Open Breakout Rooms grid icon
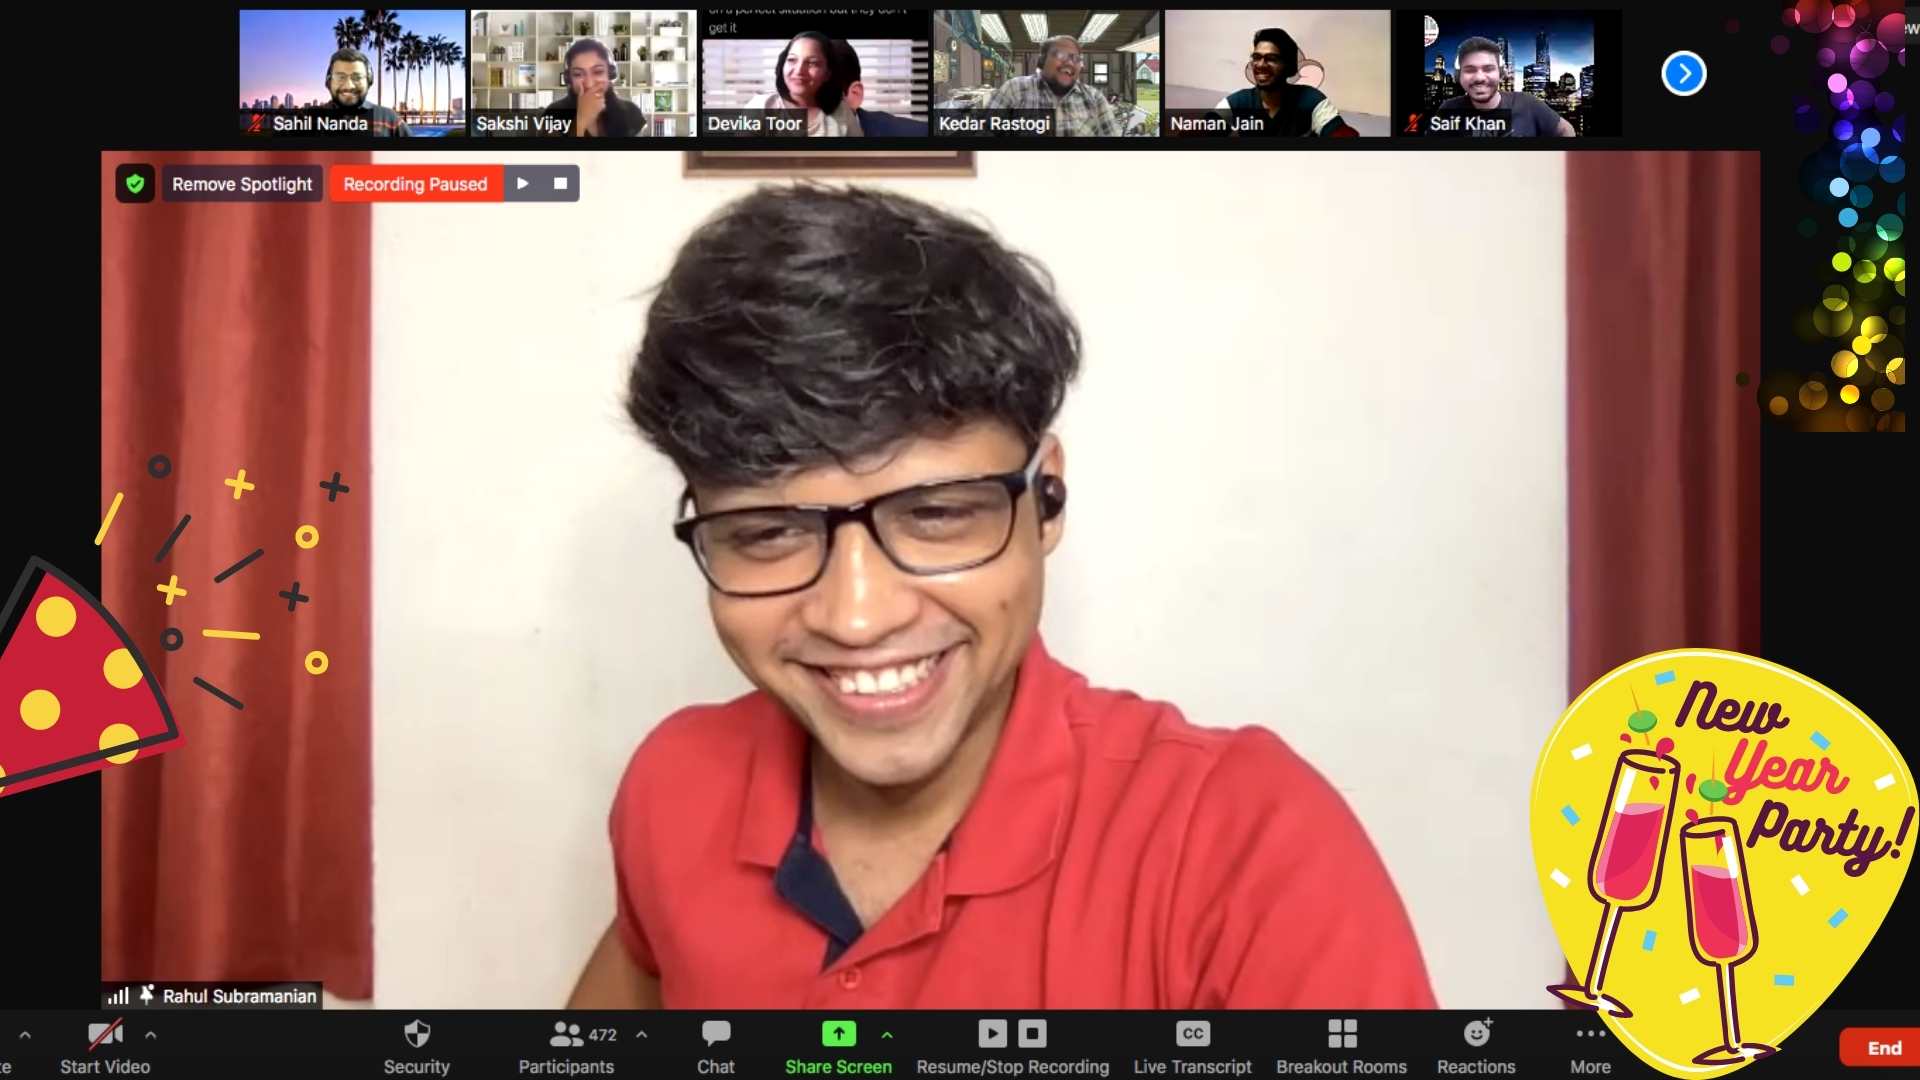Viewport: 1920px width, 1080px height. (x=1342, y=1034)
